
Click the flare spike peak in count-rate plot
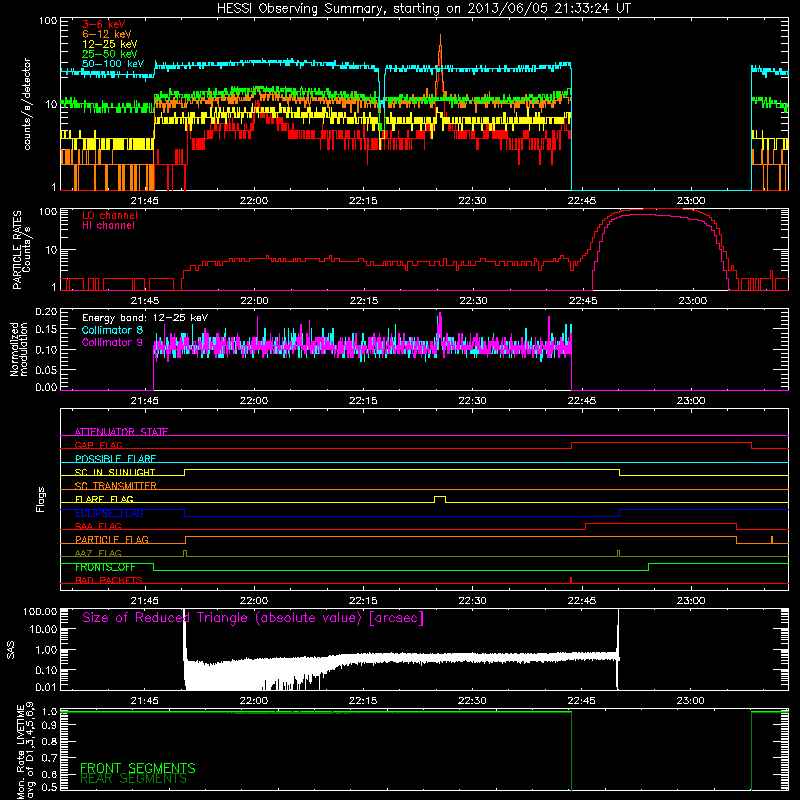coord(440,36)
